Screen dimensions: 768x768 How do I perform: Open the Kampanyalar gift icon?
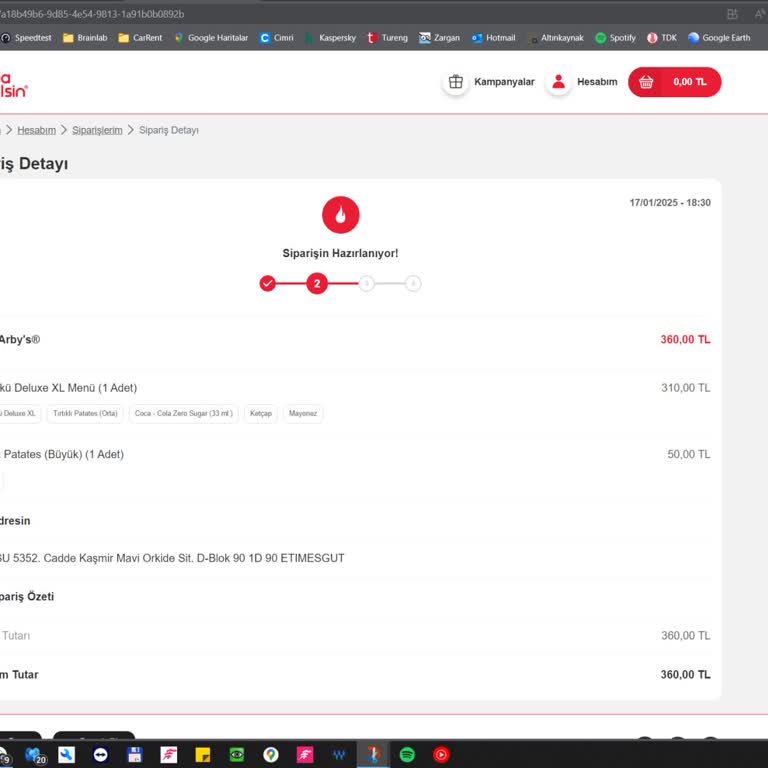456,82
